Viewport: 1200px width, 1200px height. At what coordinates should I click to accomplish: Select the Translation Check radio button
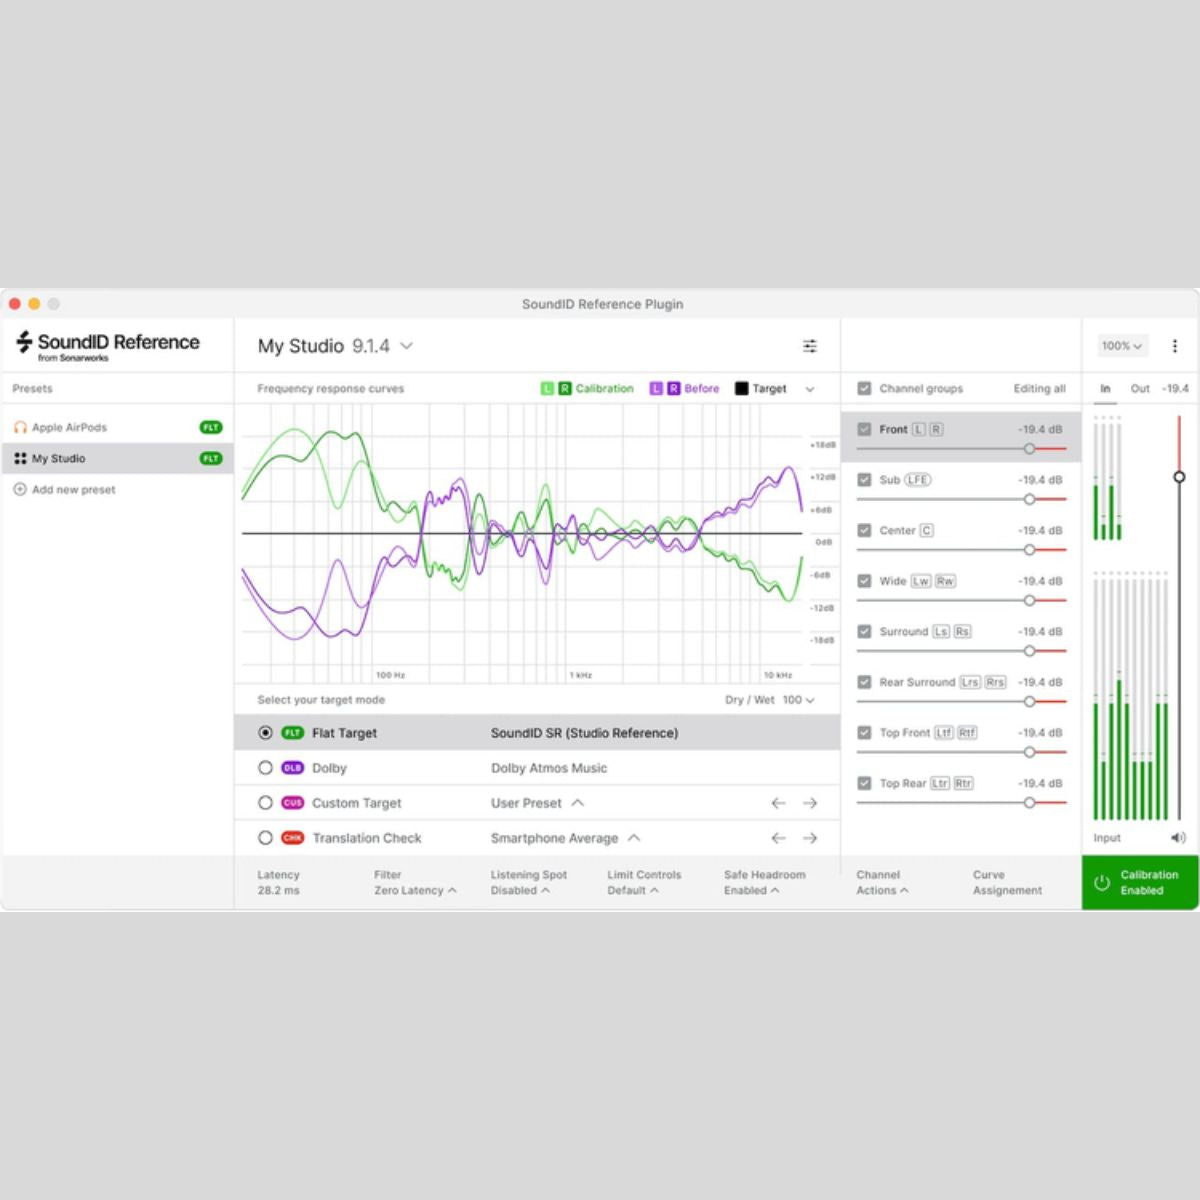coord(265,838)
